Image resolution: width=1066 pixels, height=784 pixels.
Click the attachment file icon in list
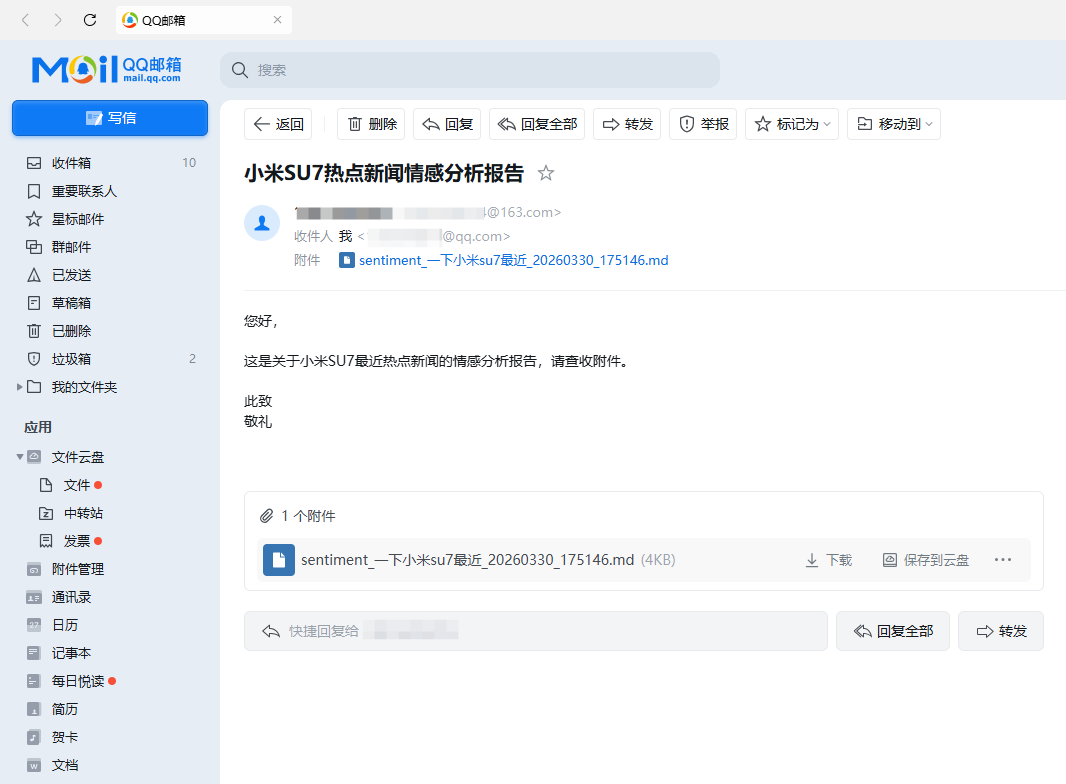(x=279, y=560)
